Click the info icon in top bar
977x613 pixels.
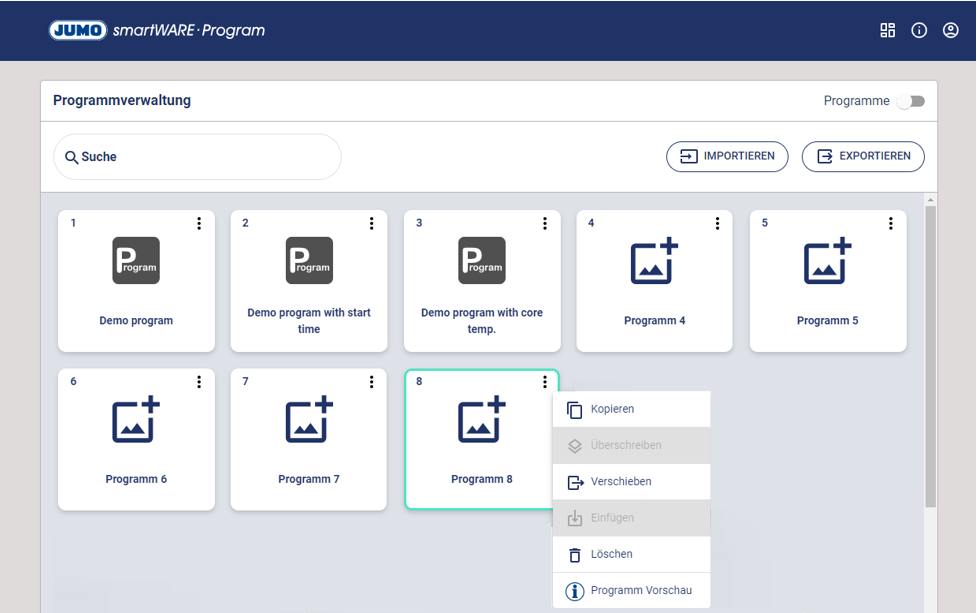[x=919, y=30]
